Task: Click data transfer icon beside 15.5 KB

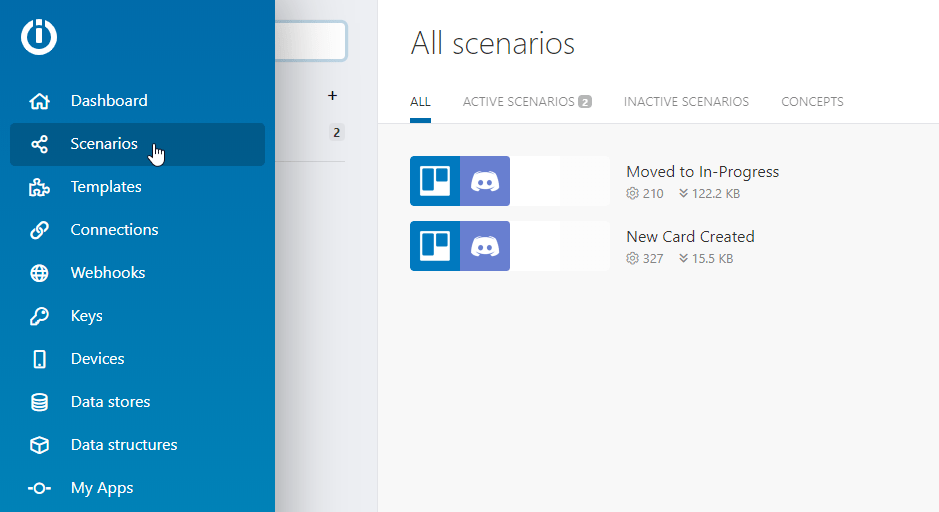Action: click(x=683, y=258)
